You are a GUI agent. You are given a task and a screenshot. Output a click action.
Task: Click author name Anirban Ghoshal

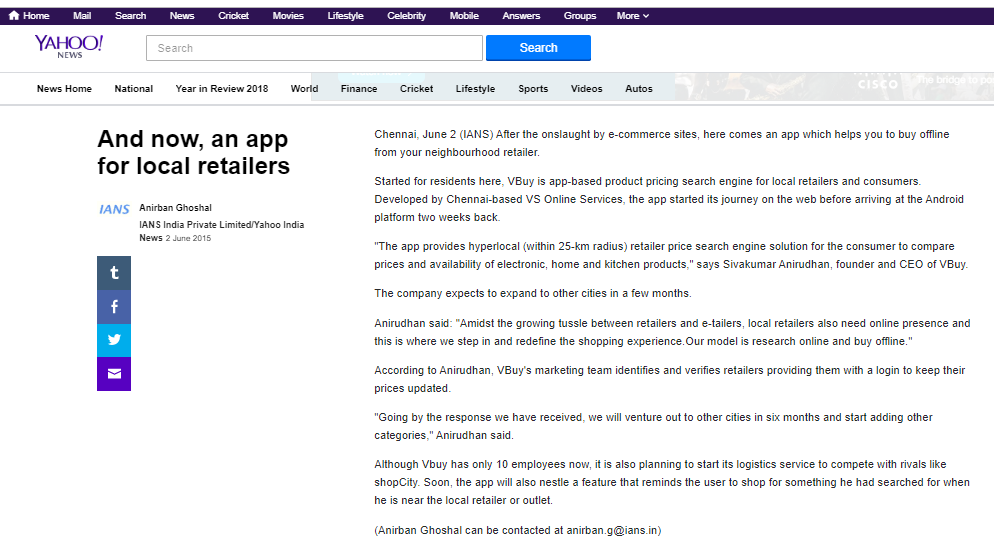click(x=176, y=208)
